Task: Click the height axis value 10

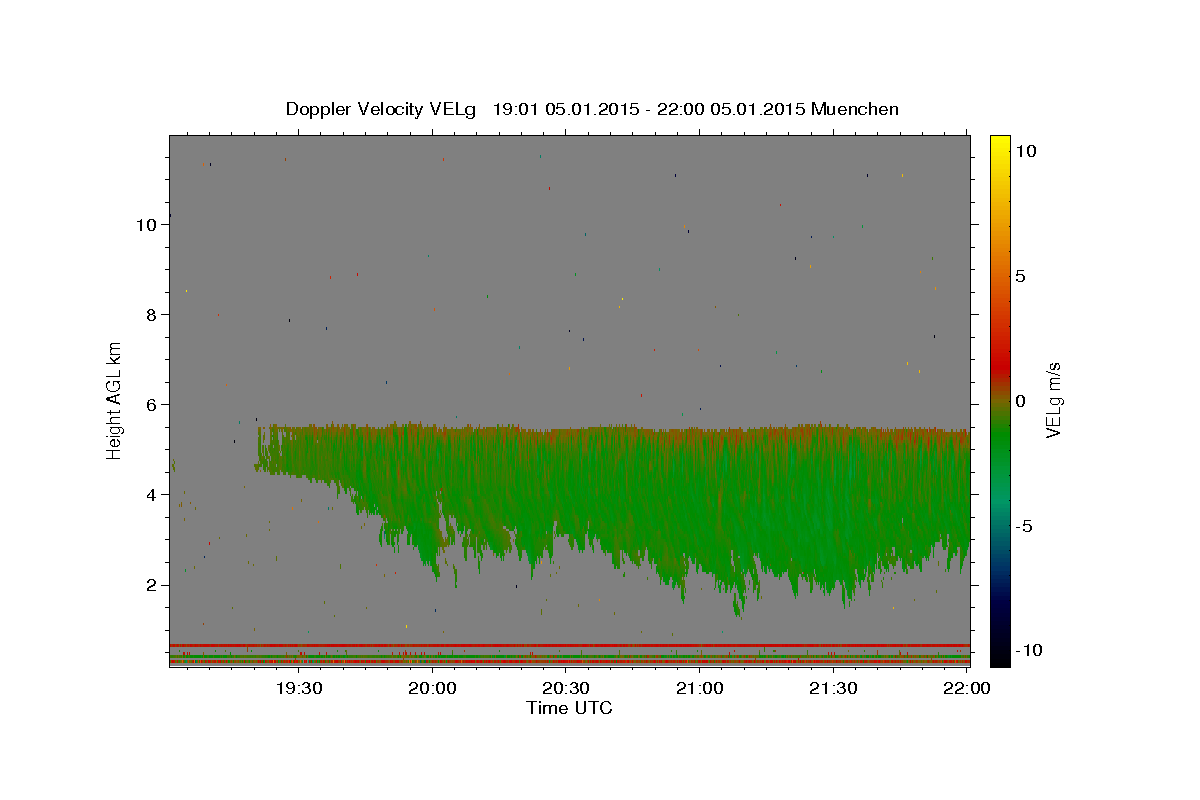Action: [147, 224]
